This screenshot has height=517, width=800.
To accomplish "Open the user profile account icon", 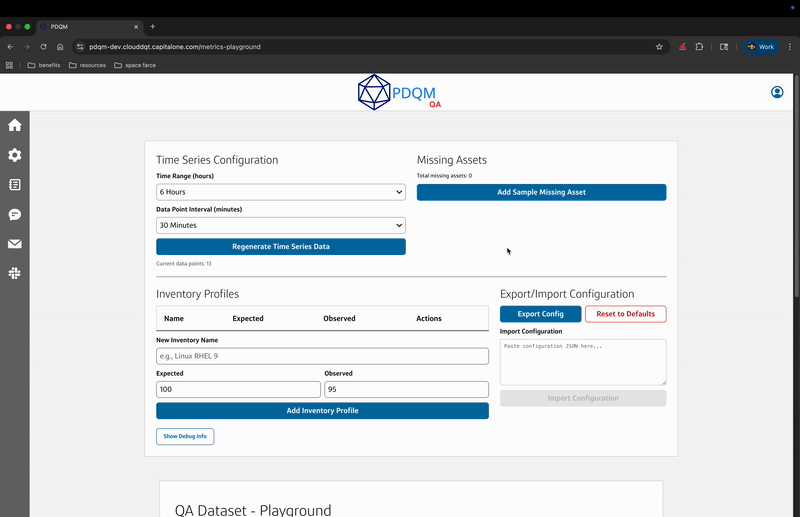I will [x=777, y=92].
